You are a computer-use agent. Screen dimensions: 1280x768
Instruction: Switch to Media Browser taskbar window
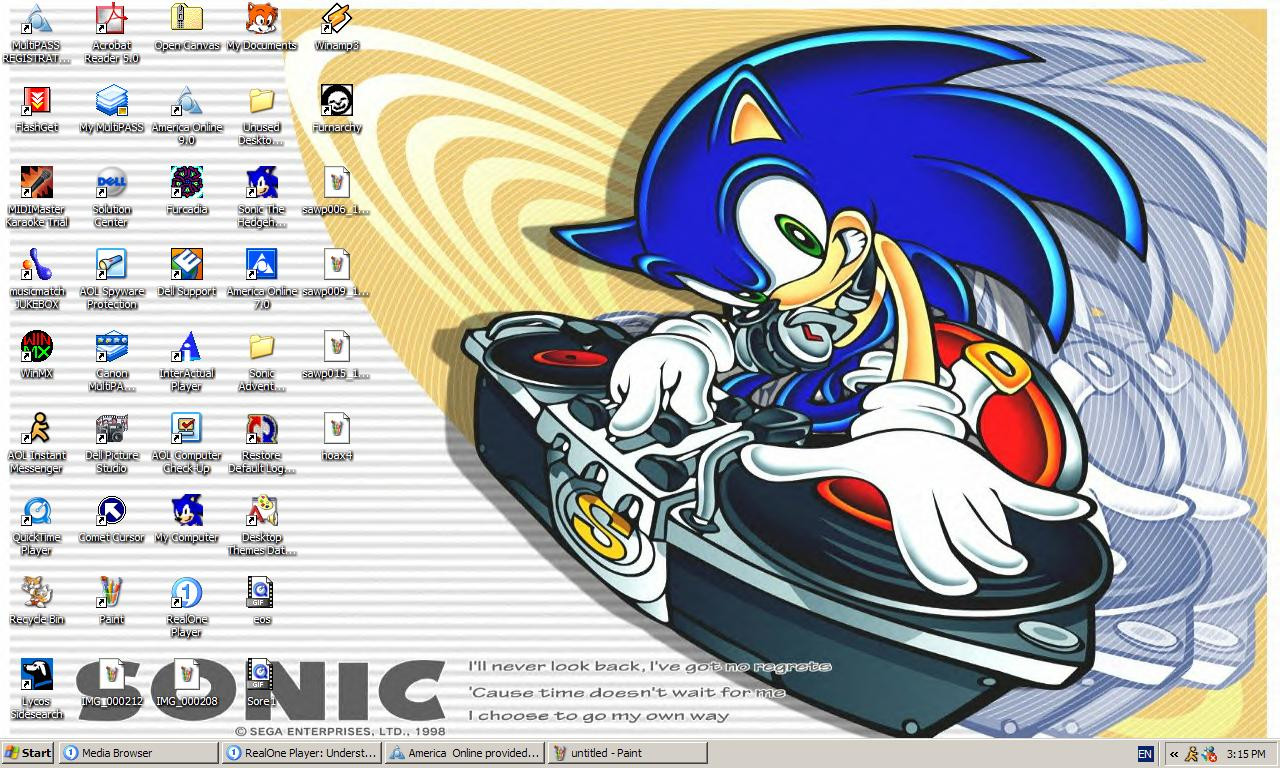pos(139,753)
